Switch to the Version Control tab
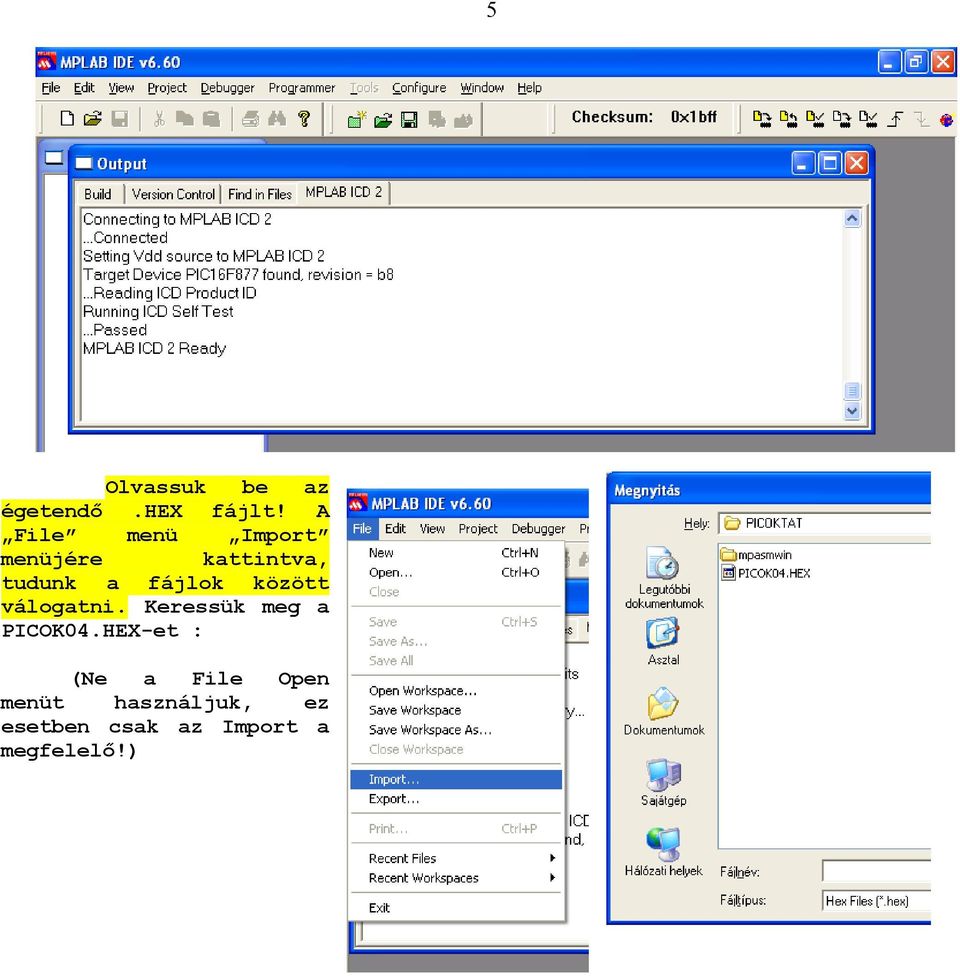The image size is (960, 978). [x=173, y=194]
